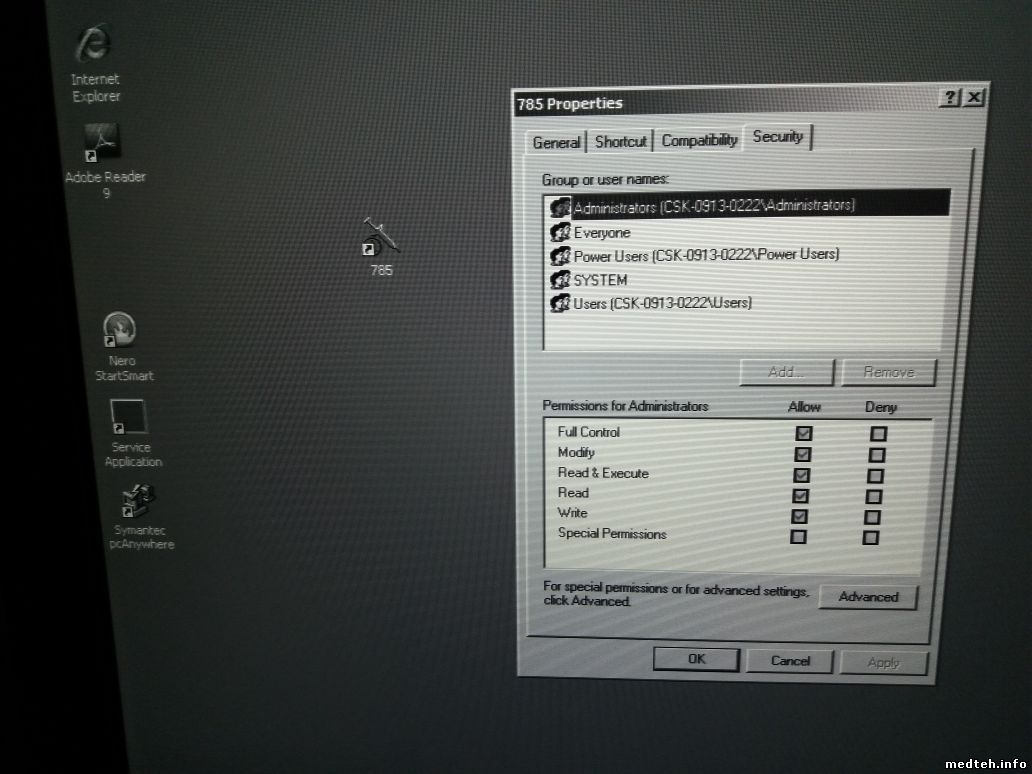Switch to the General tab
This screenshot has height=774, width=1032.
(x=556, y=142)
